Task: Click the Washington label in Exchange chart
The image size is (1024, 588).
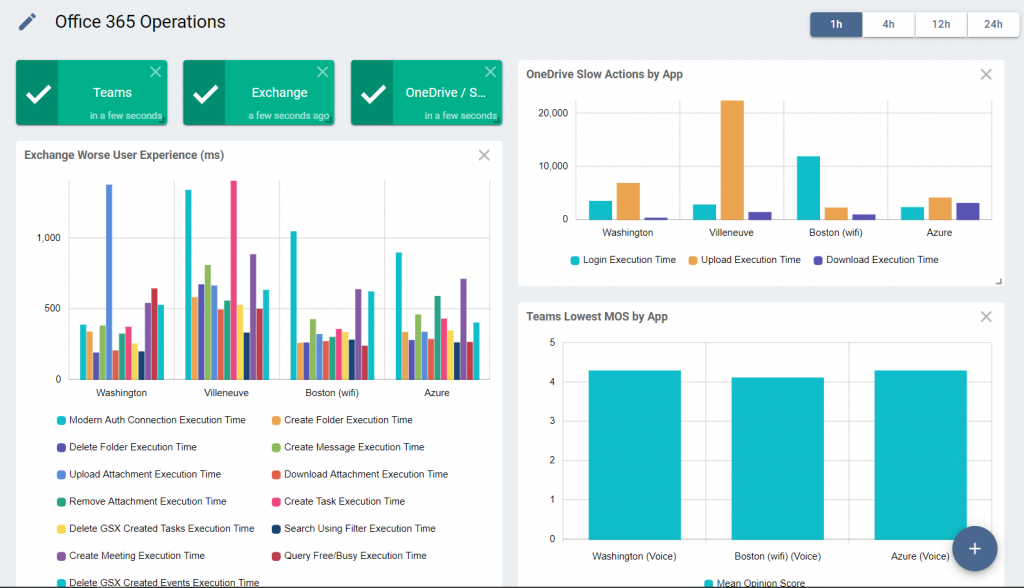Action: 121,393
